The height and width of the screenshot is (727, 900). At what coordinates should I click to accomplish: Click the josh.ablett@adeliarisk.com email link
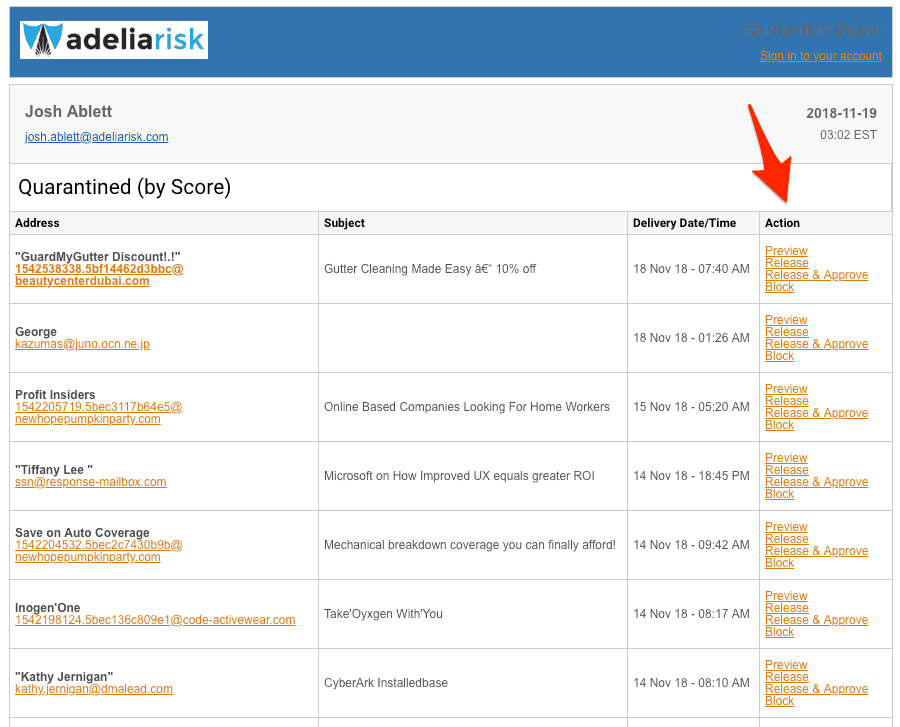click(x=96, y=137)
